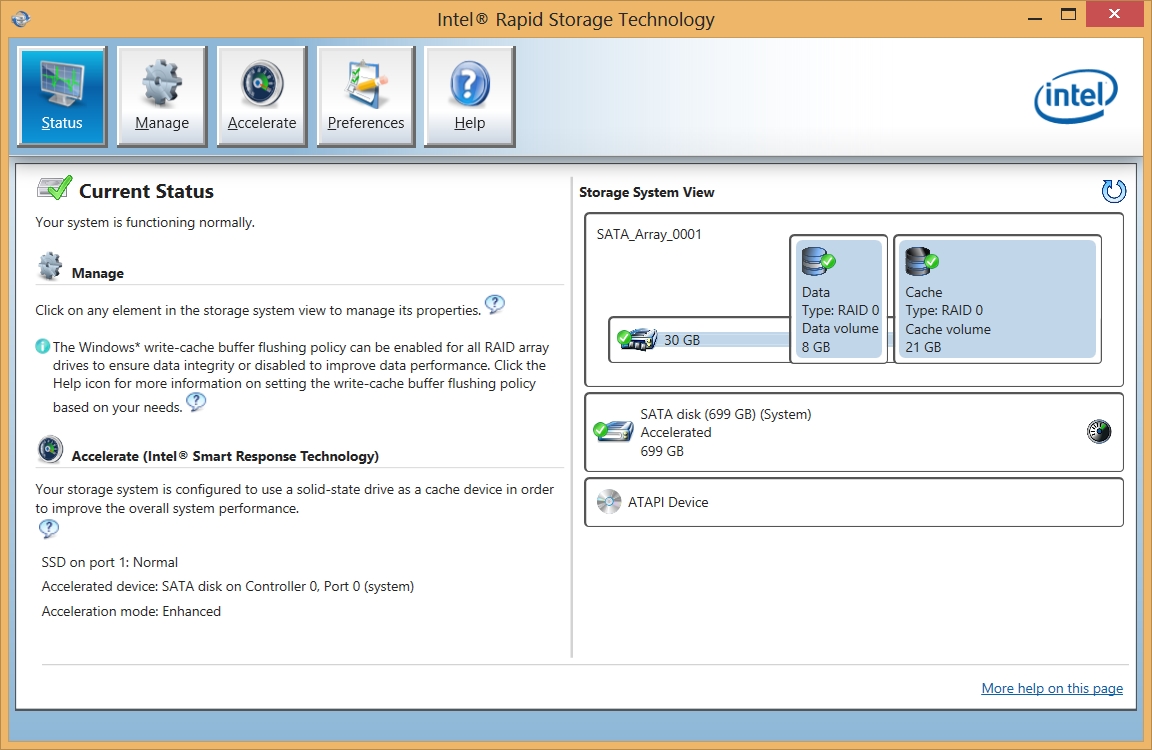This screenshot has height=750, width=1152.
Task: Click the 30 GB SSD drive icon
Action: point(637,339)
